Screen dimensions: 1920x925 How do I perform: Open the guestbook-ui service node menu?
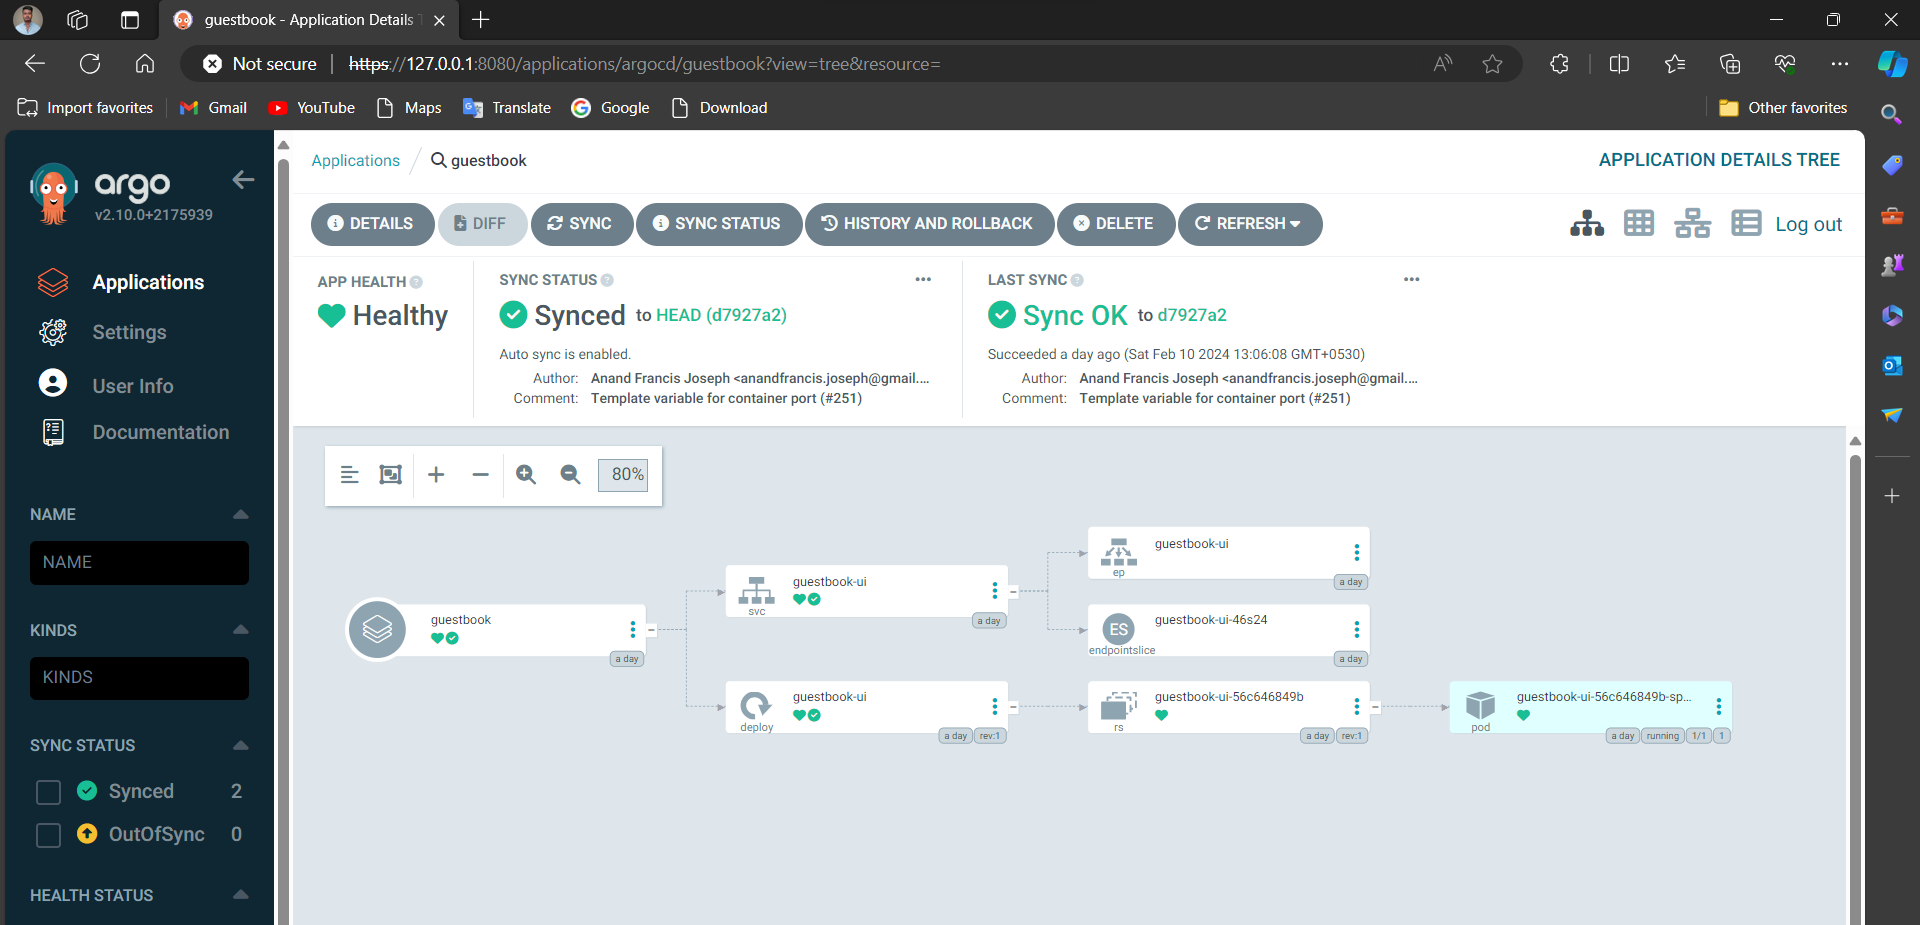tap(995, 590)
